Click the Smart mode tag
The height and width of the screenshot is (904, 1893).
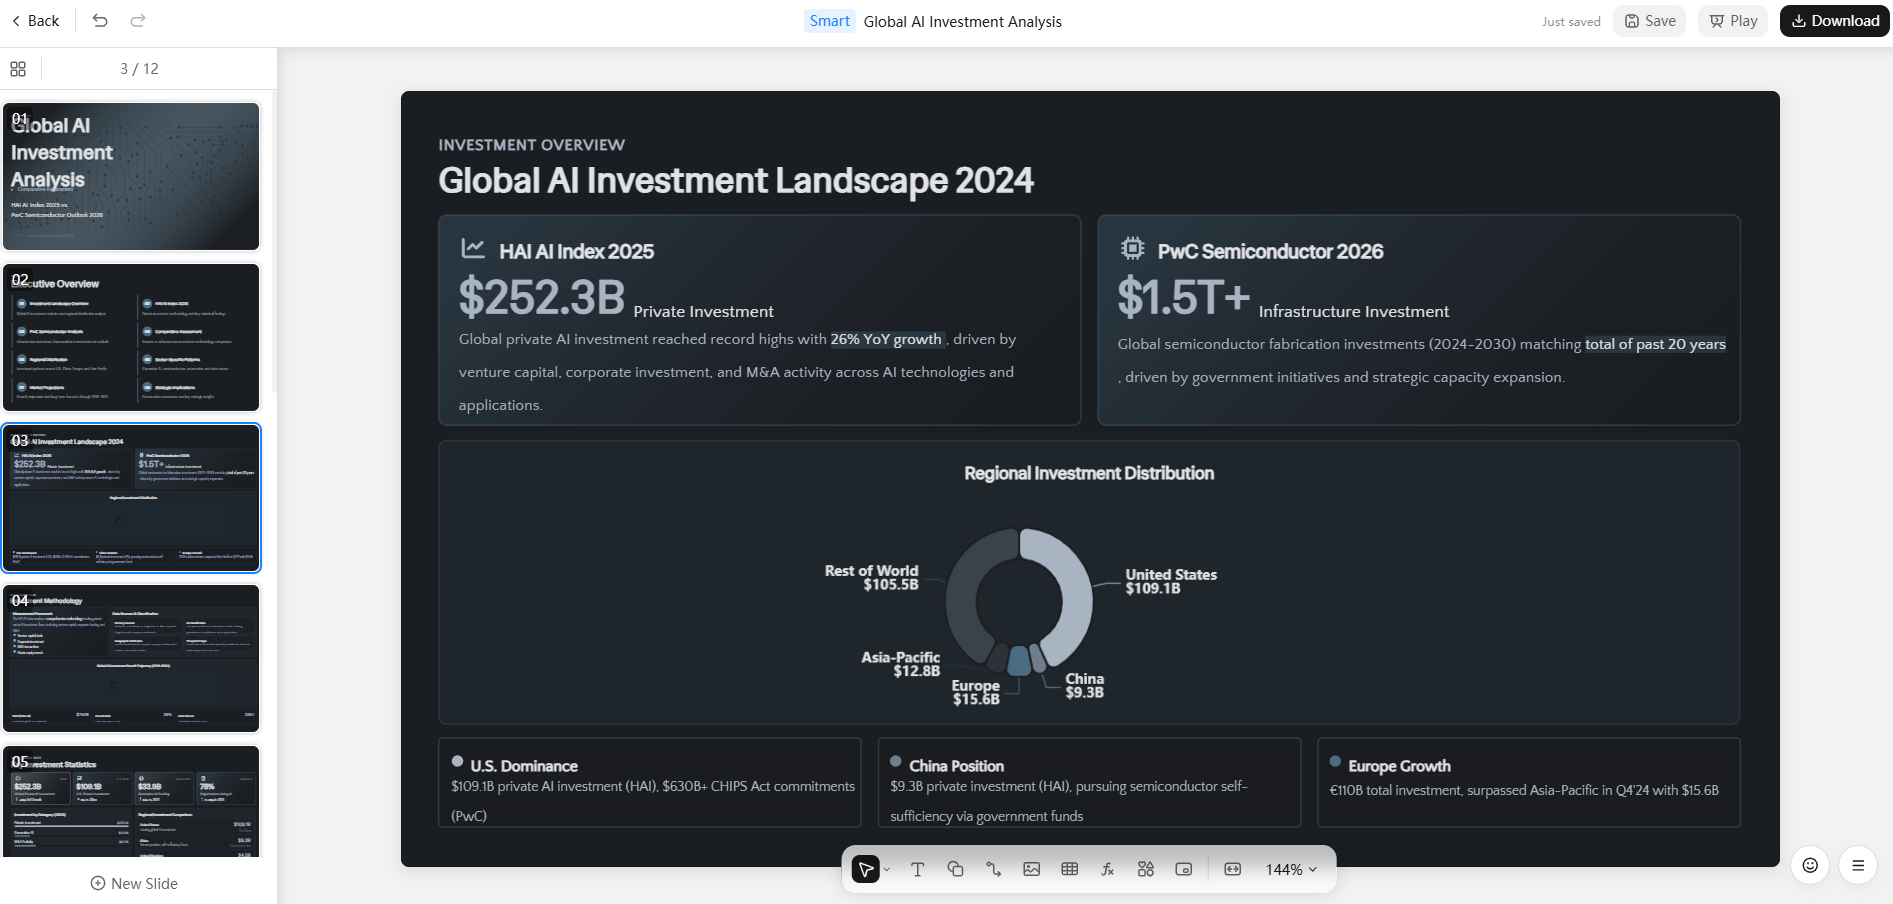tap(829, 21)
